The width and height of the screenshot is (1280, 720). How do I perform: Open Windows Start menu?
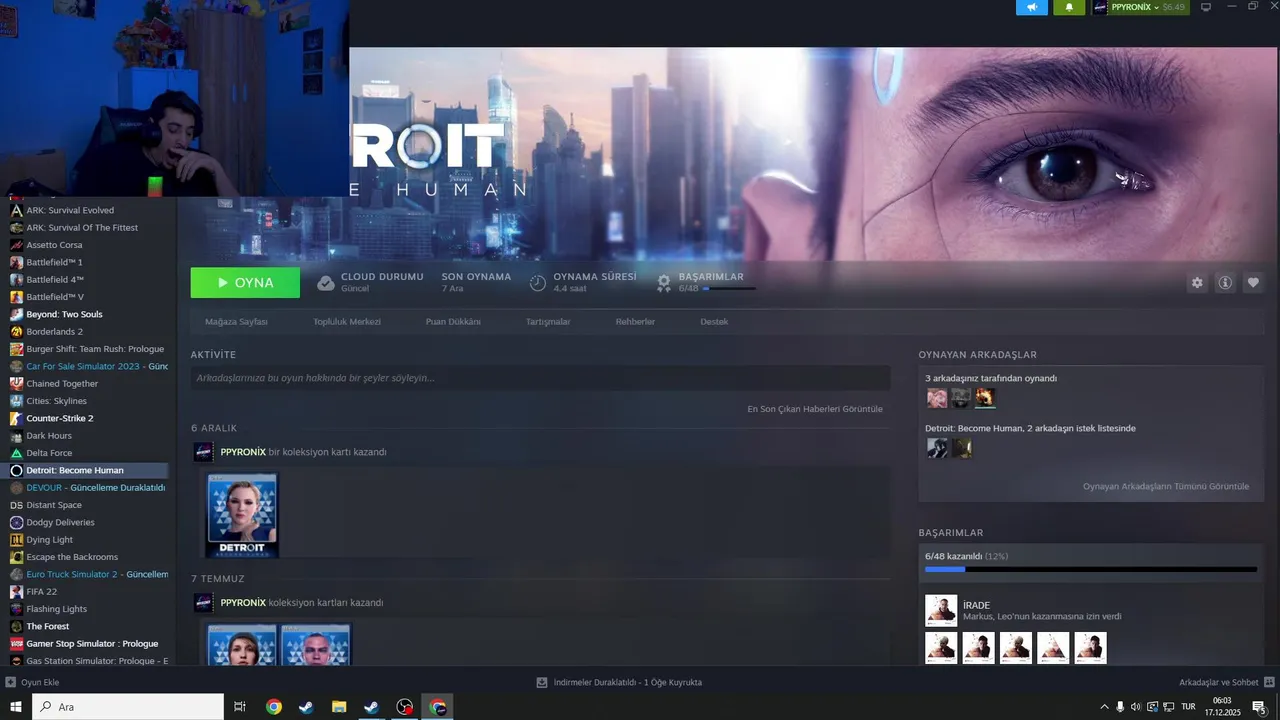click(16, 707)
